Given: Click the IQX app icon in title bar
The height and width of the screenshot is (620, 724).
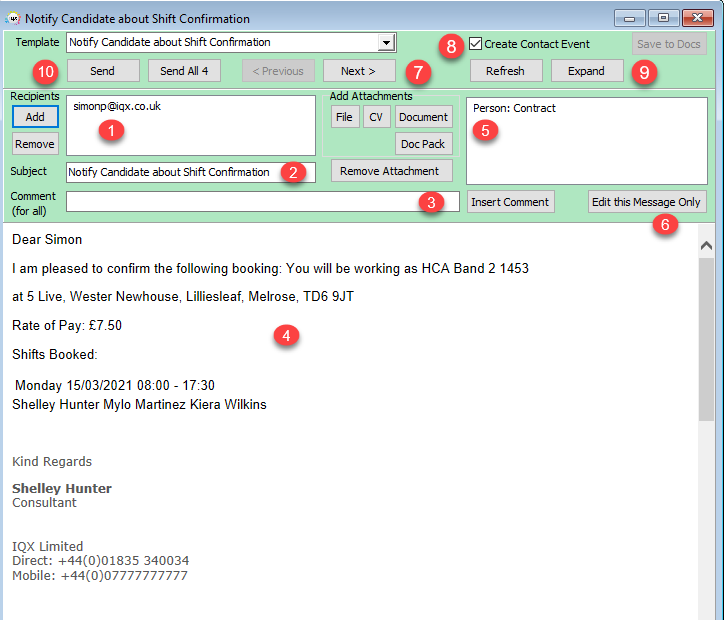Looking at the screenshot, I should [x=12, y=18].
